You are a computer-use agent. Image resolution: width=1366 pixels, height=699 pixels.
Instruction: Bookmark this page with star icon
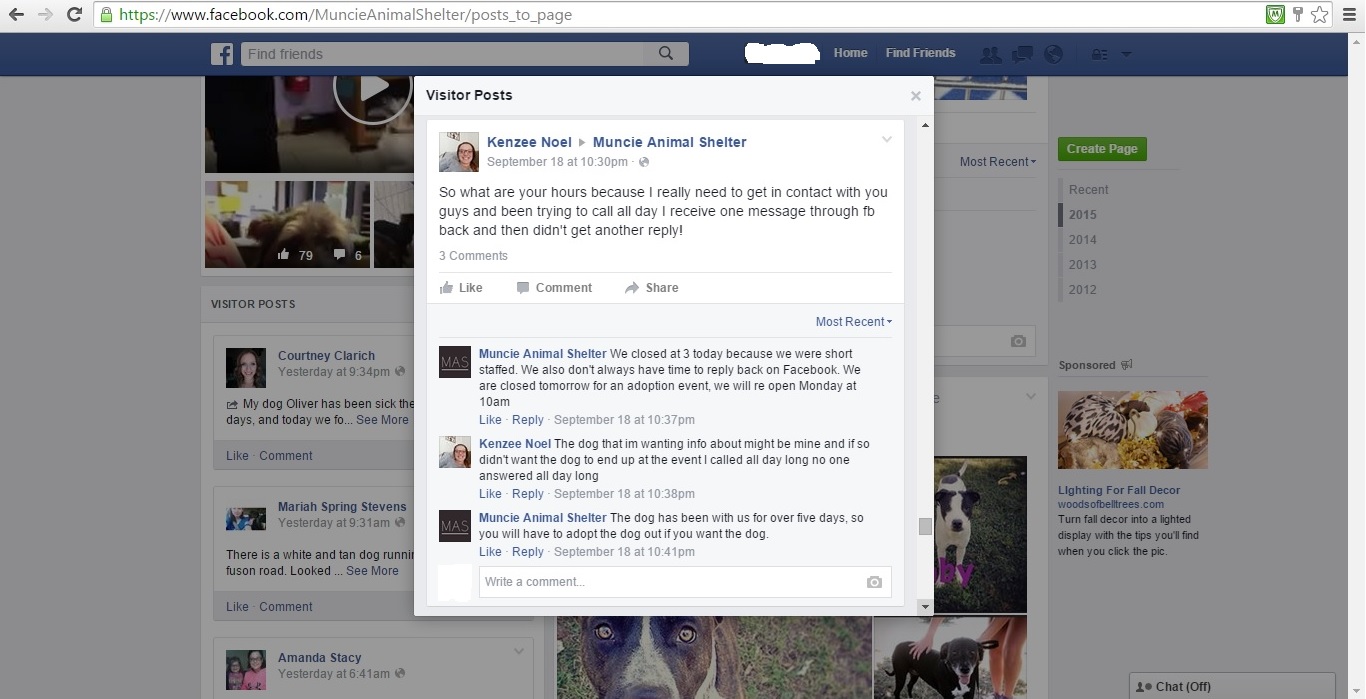click(1319, 15)
